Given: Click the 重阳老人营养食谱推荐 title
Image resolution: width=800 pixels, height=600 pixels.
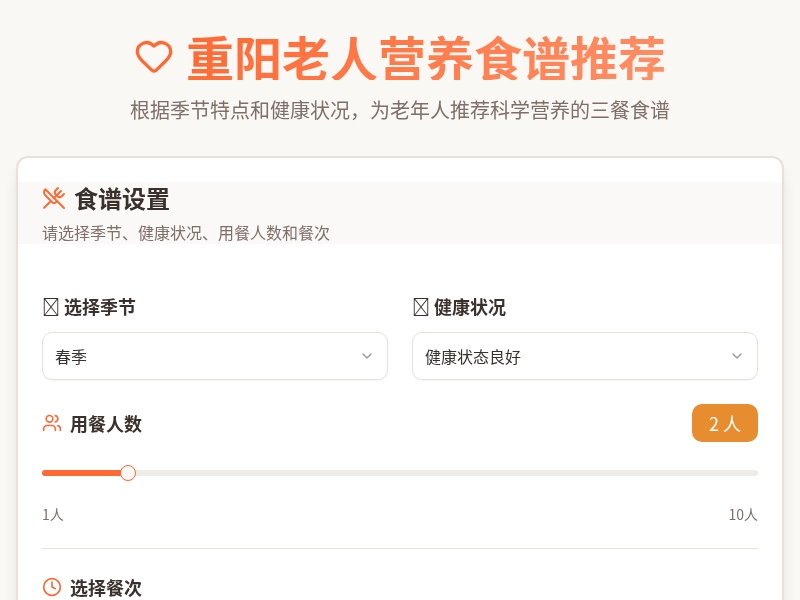Looking at the screenshot, I should 426,59.
